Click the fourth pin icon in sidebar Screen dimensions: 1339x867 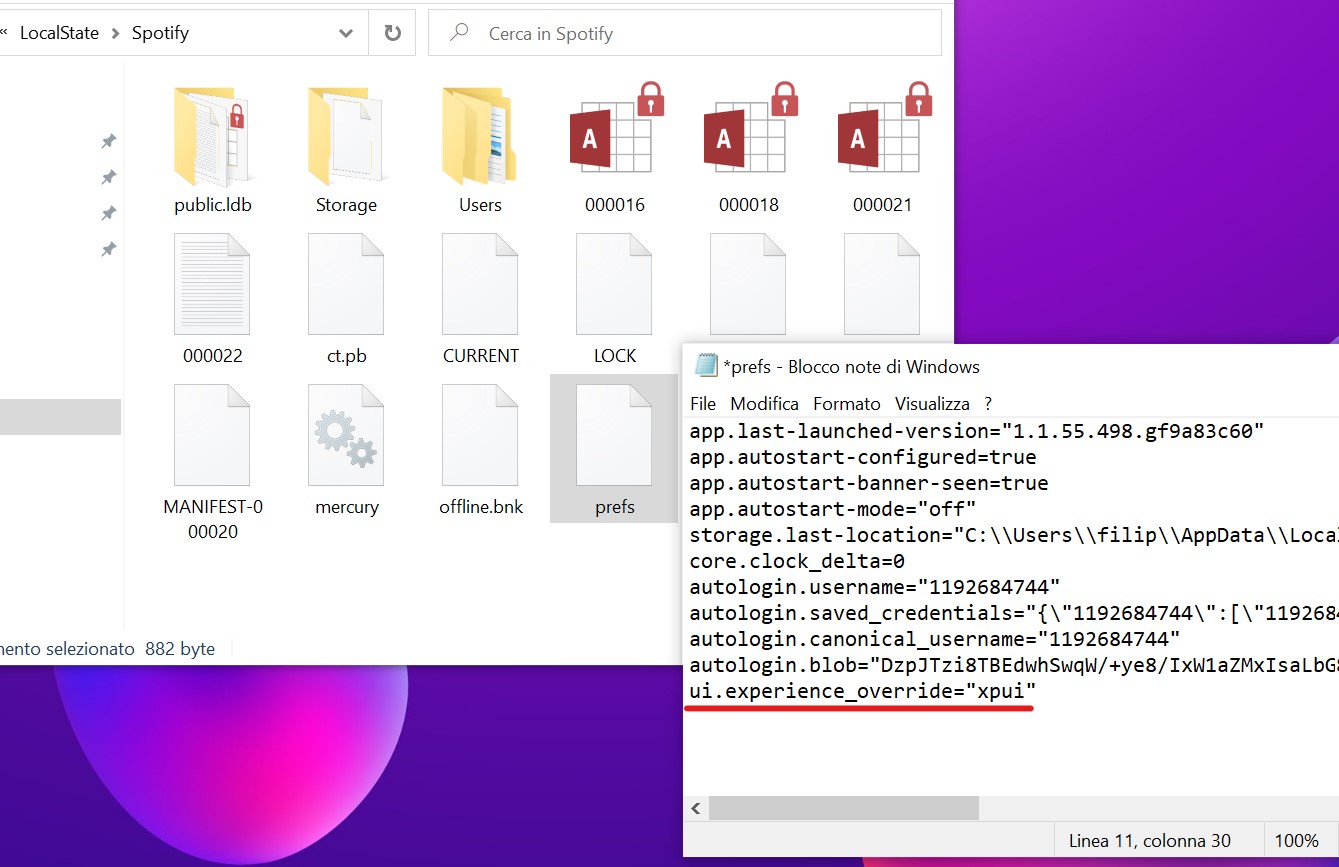point(108,249)
